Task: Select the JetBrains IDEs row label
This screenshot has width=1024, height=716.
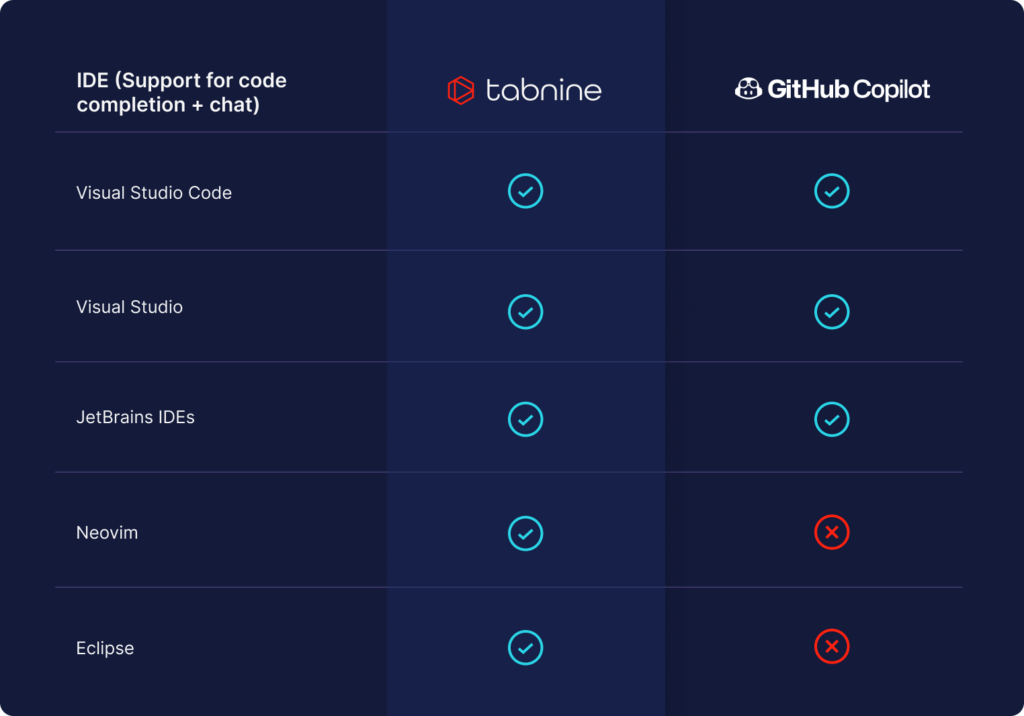Action: pyautogui.click(x=135, y=417)
